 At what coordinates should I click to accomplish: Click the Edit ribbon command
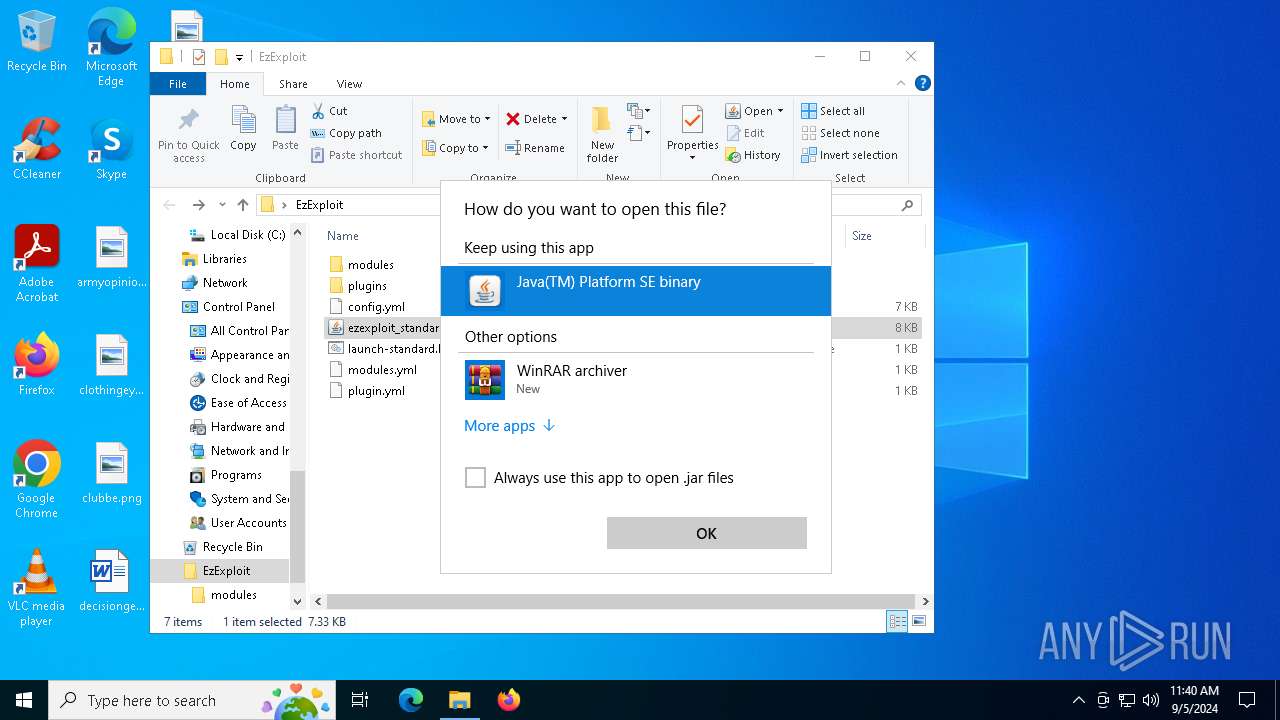point(745,133)
